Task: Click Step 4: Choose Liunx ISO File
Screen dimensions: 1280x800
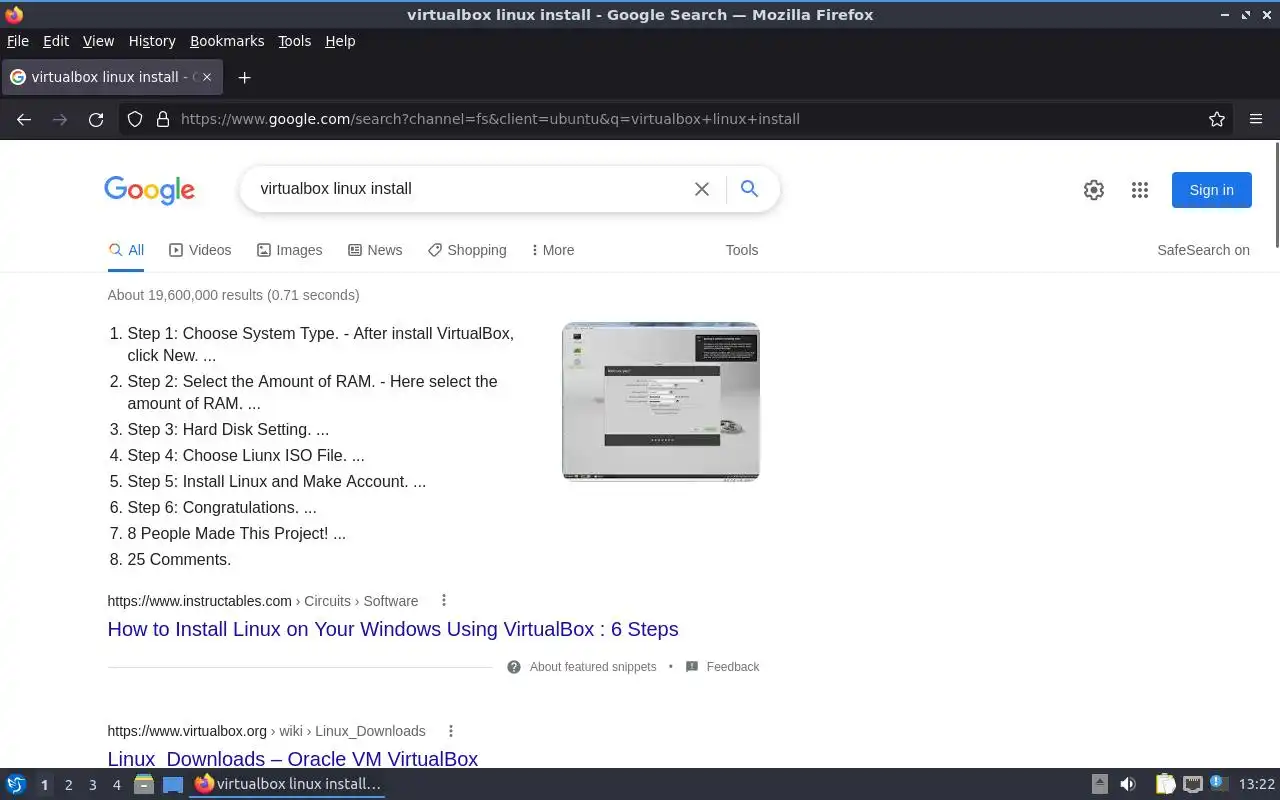Action: click(x=246, y=455)
